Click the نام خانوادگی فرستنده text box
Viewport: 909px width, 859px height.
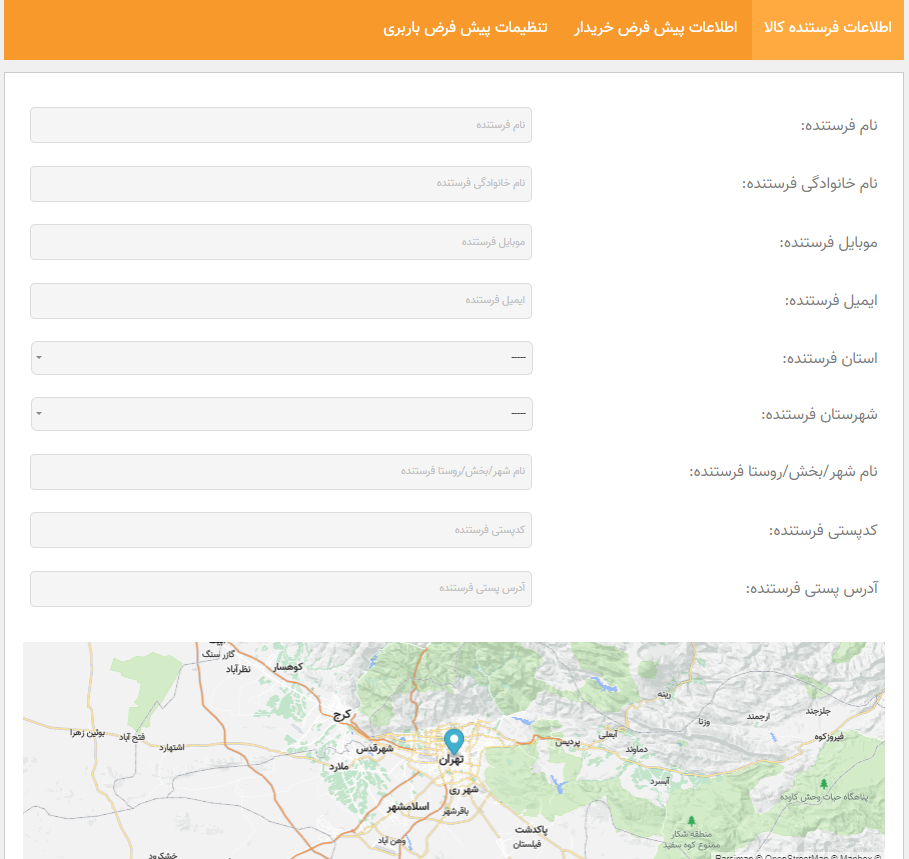pyautogui.click(x=281, y=184)
